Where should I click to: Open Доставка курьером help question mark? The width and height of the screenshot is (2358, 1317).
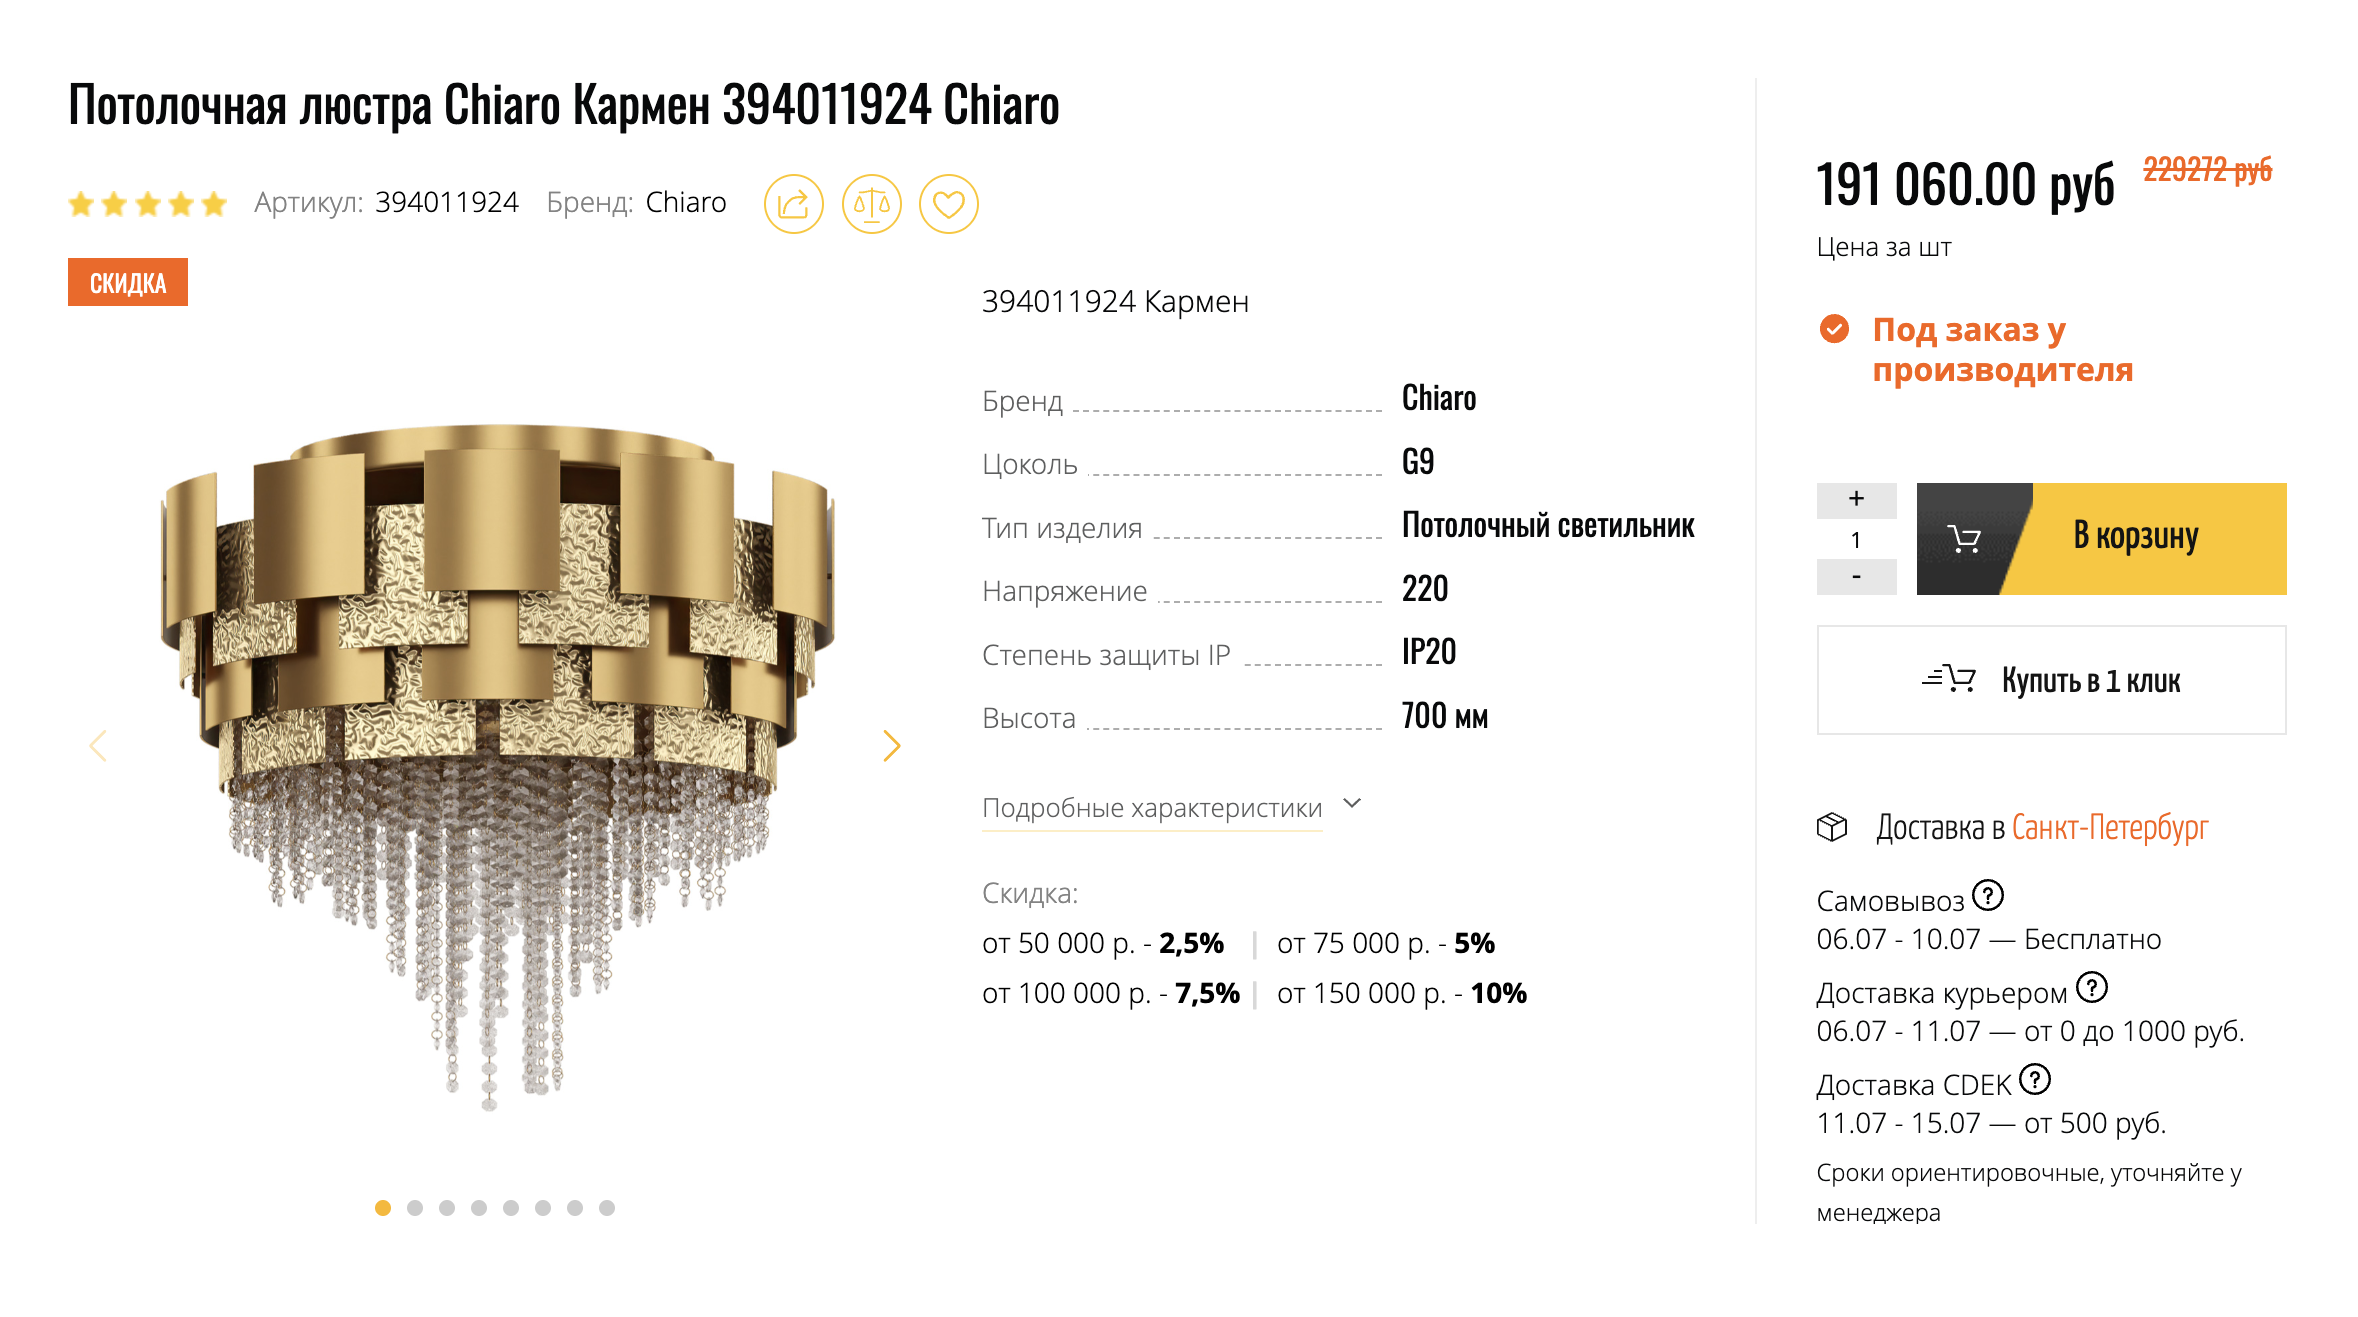2091,987
